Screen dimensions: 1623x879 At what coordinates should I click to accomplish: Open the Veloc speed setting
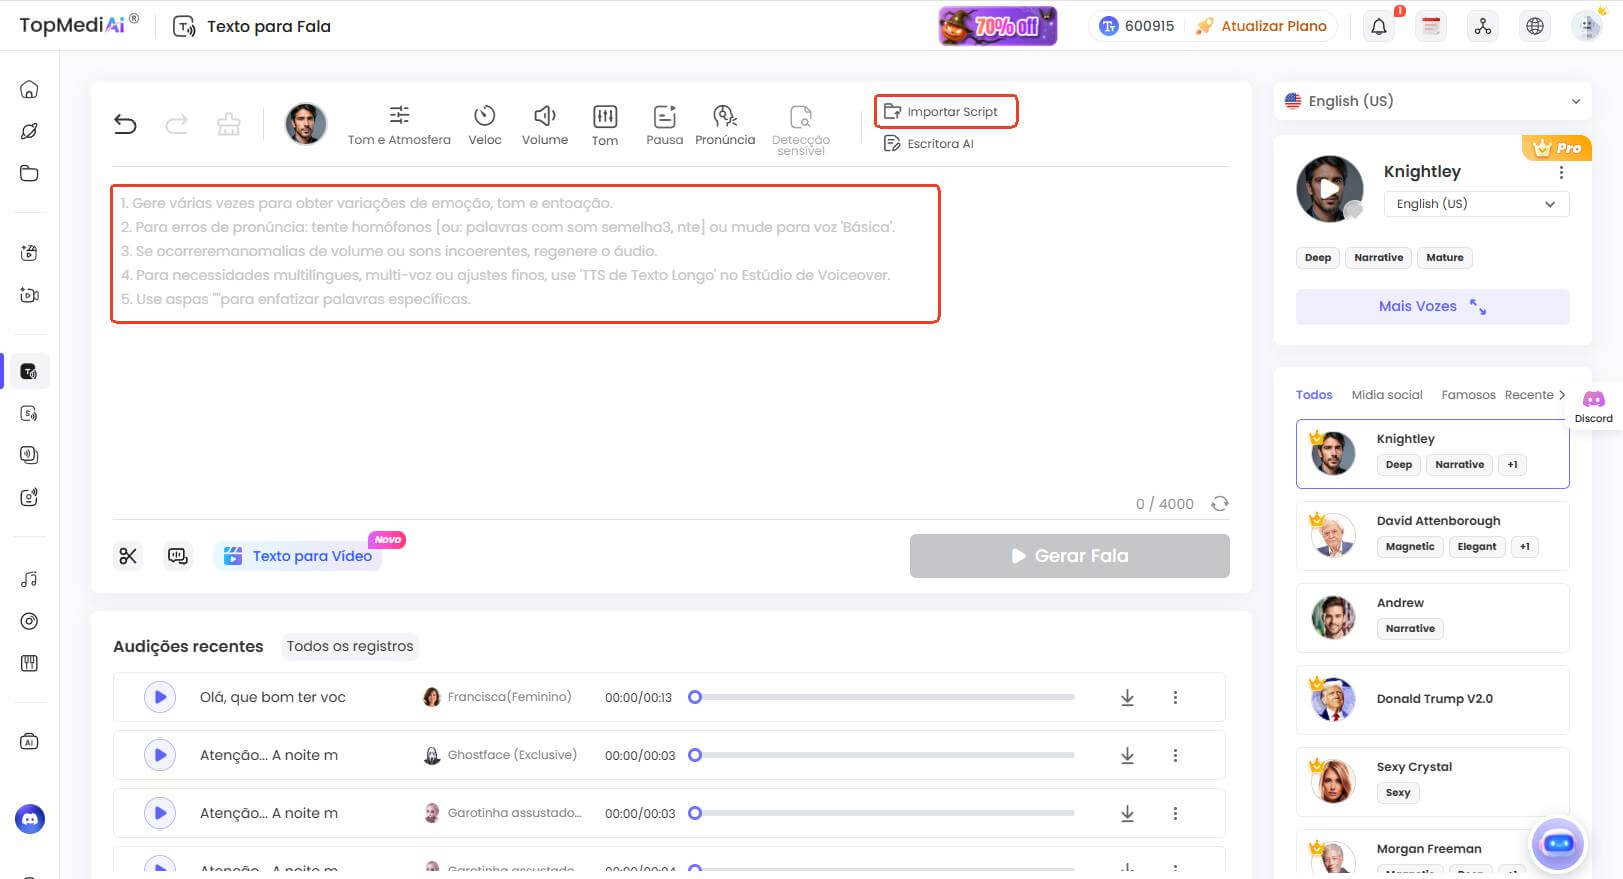[485, 125]
